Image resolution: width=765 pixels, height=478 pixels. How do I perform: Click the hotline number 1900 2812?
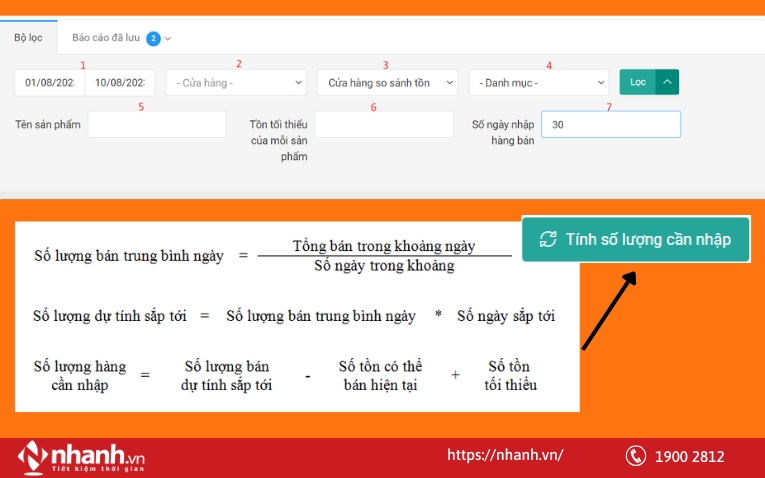click(689, 457)
